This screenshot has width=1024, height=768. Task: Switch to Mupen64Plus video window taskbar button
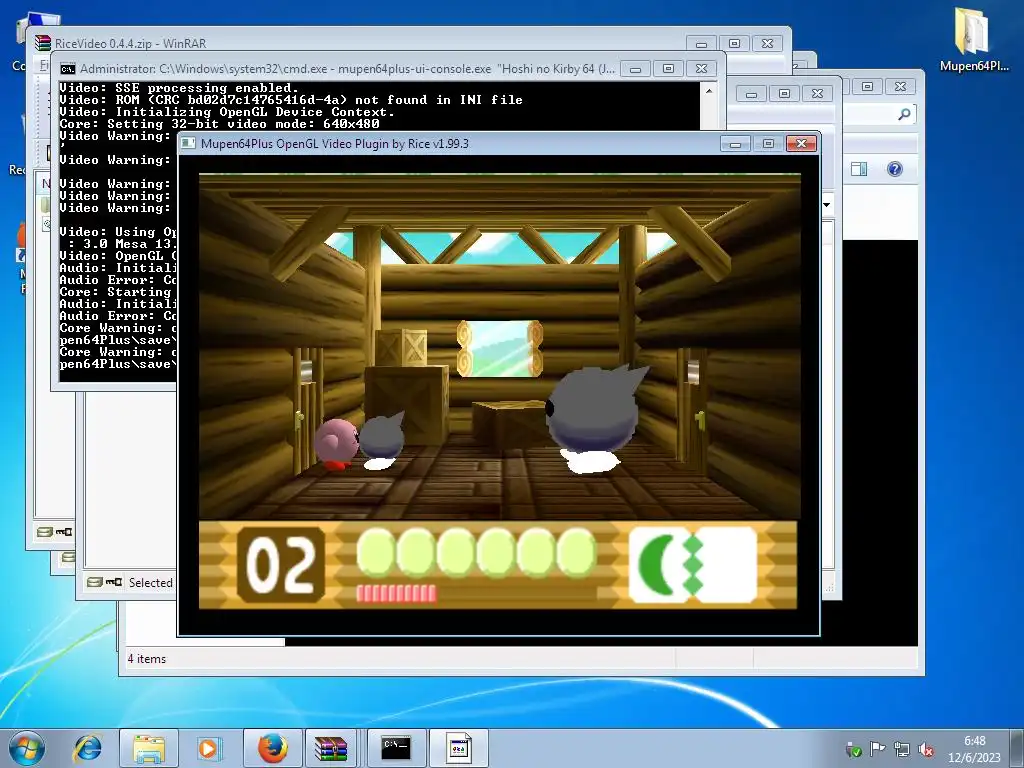(x=458, y=748)
